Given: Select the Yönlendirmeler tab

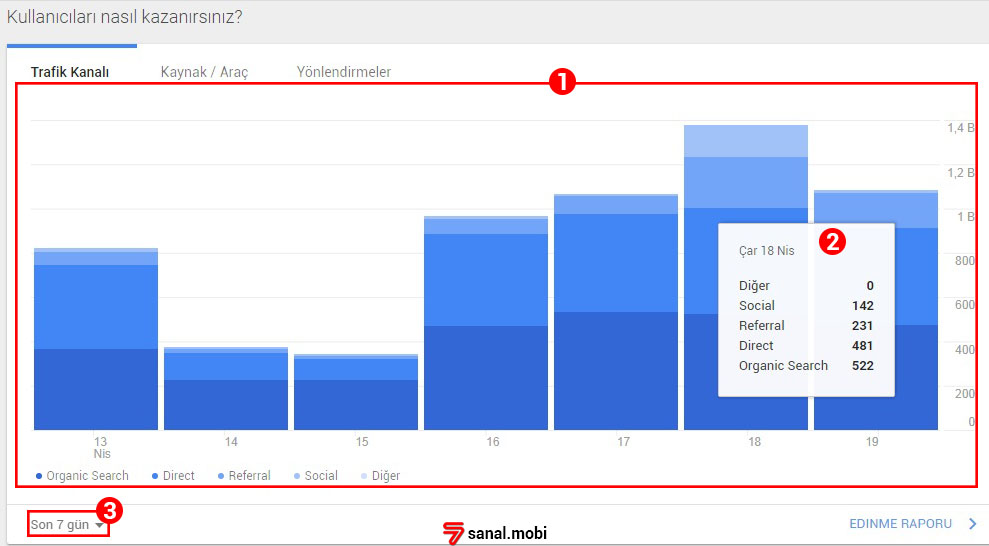Looking at the screenshot, I should pyautogui.click(x=343, y=72).
